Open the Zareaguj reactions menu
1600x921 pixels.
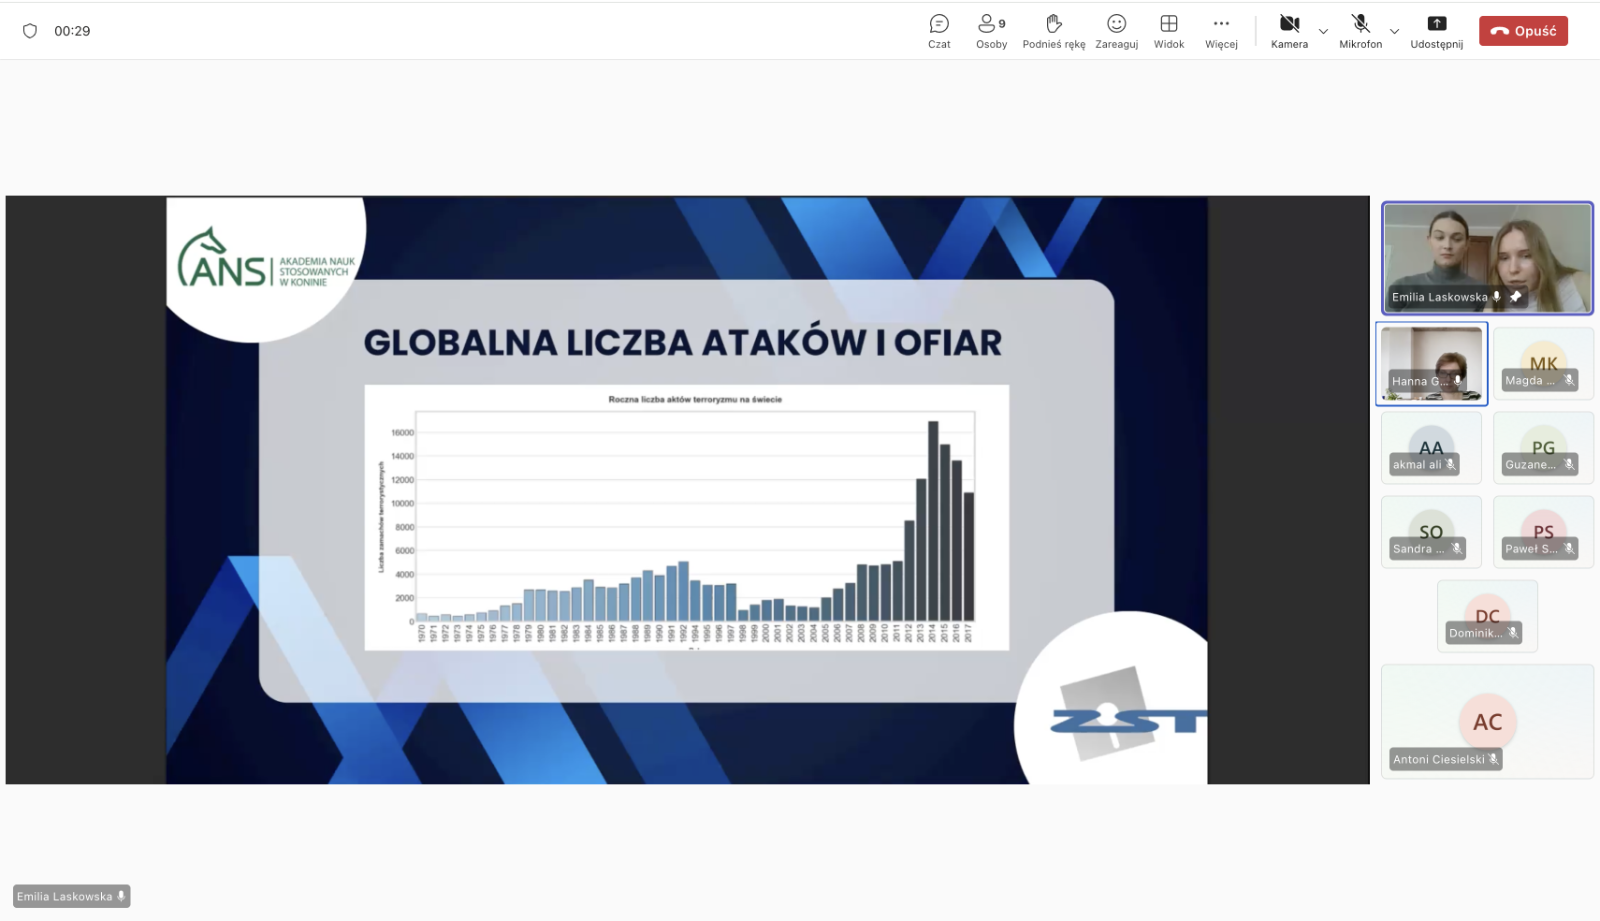point(1116,31)
